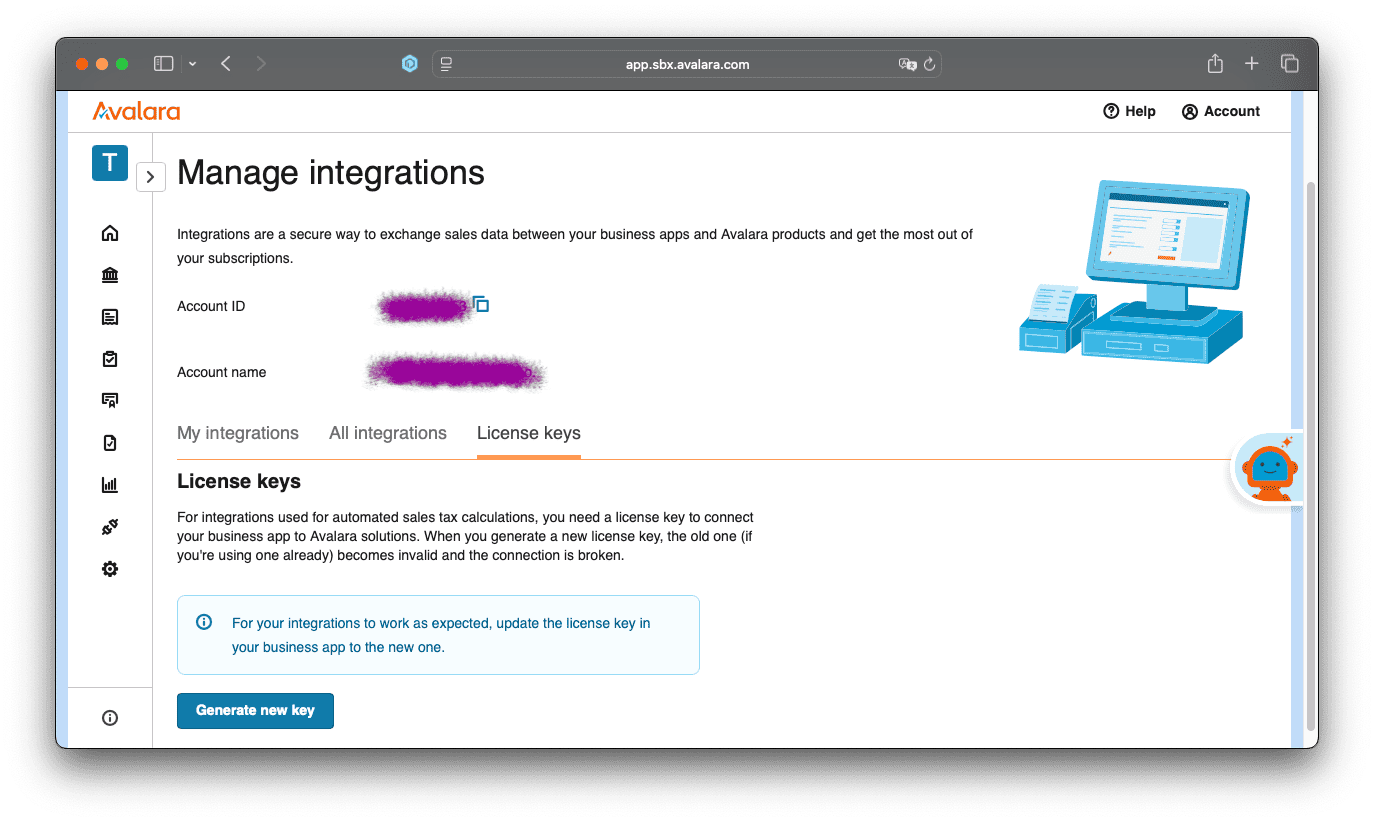The height and width of the screenshot is (822, 1374).
Task: Open the Help link
Action: (1129, 111)
